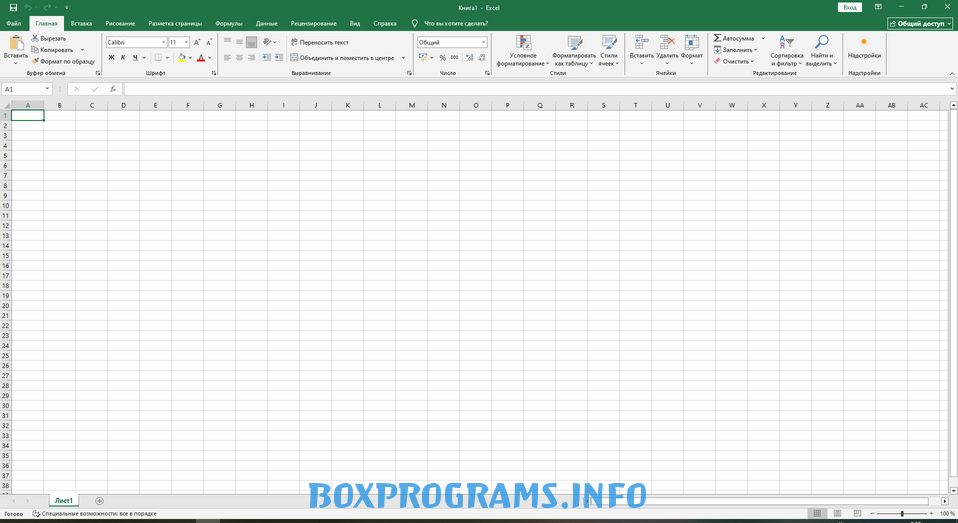The width and height of the screenshot is (958, 523).
Task: Click the add new sheet plus icon
Action: (x=99, y=500)
